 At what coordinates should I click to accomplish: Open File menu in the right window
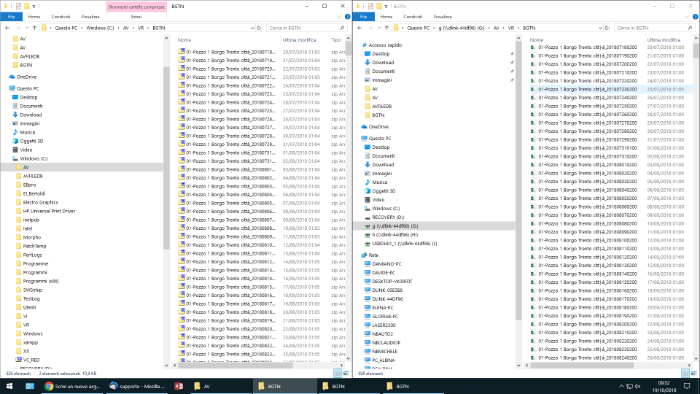tap(364, 17)
